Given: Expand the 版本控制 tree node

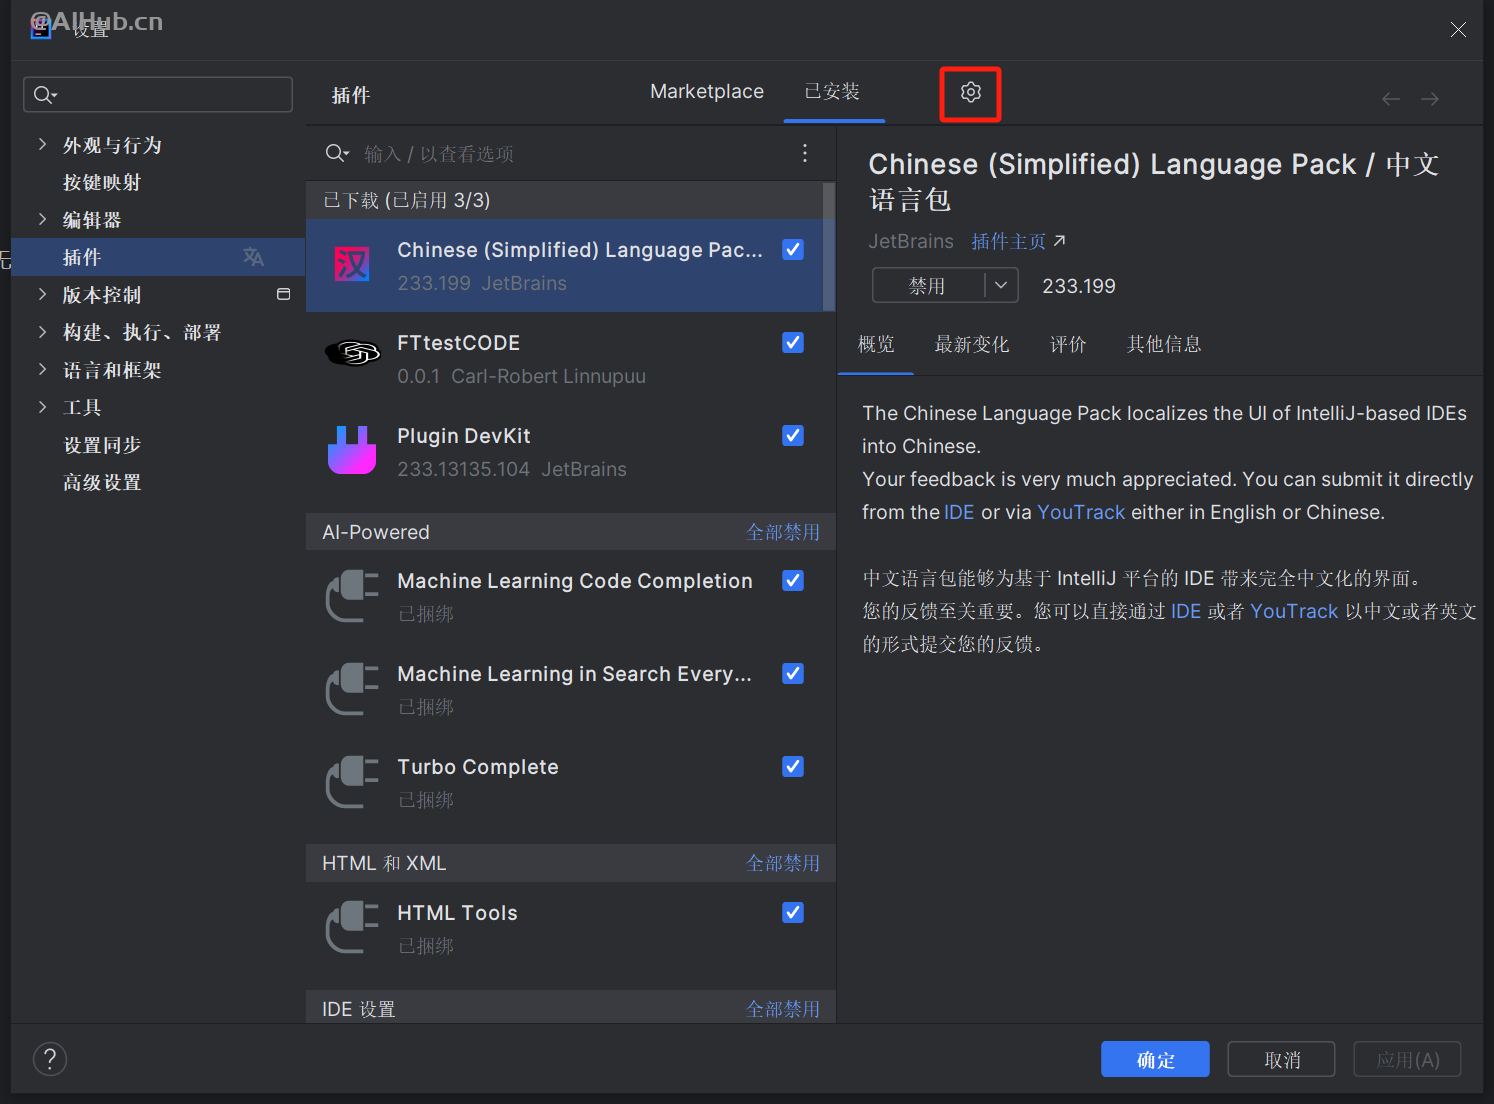Looking at the screenshot, I should point(42,294).
